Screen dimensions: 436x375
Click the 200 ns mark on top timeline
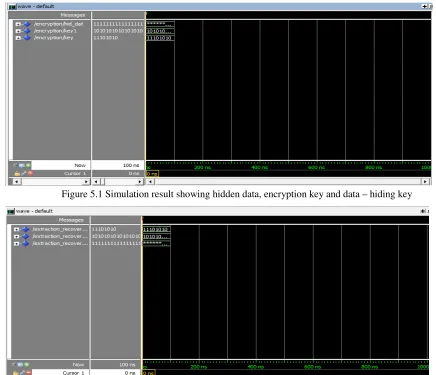[x=203, y=167]
